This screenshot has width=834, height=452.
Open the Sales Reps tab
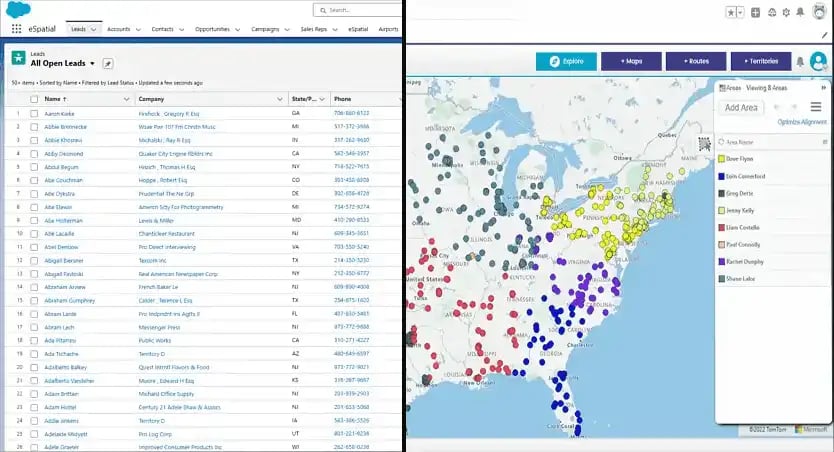tap(314, 29)
